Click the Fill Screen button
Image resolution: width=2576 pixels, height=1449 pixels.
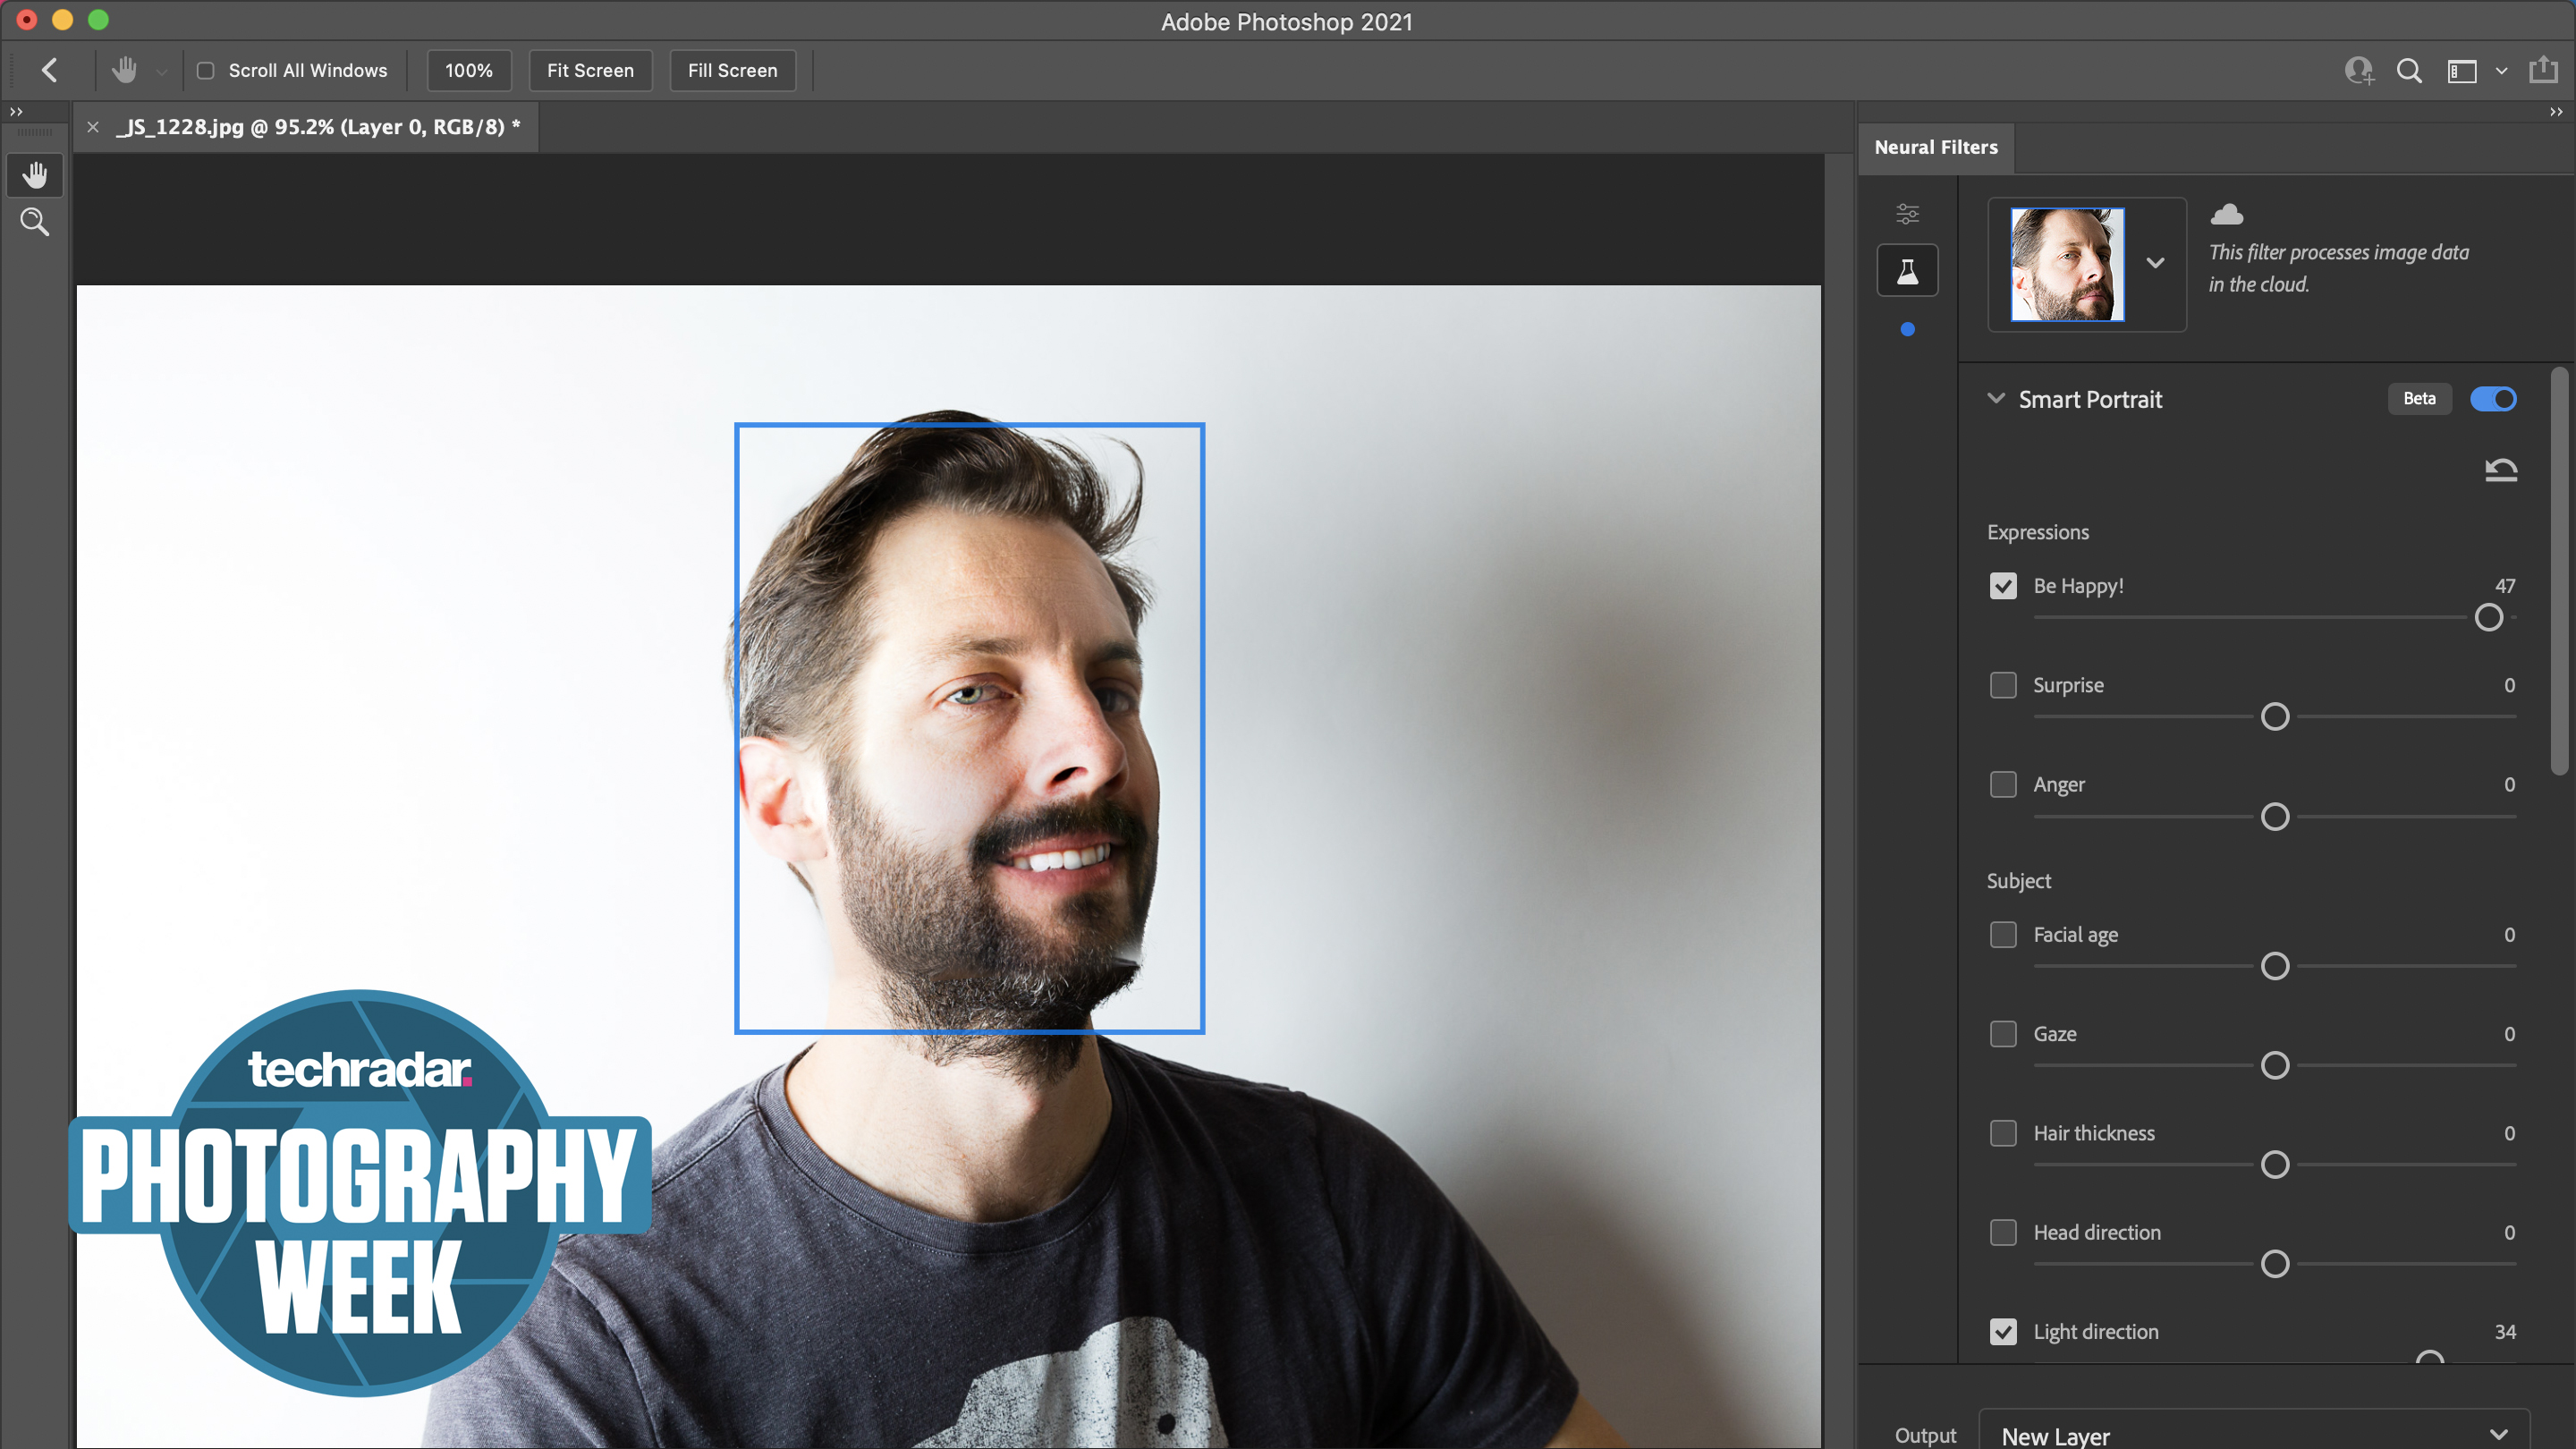(x=732, y=70)
